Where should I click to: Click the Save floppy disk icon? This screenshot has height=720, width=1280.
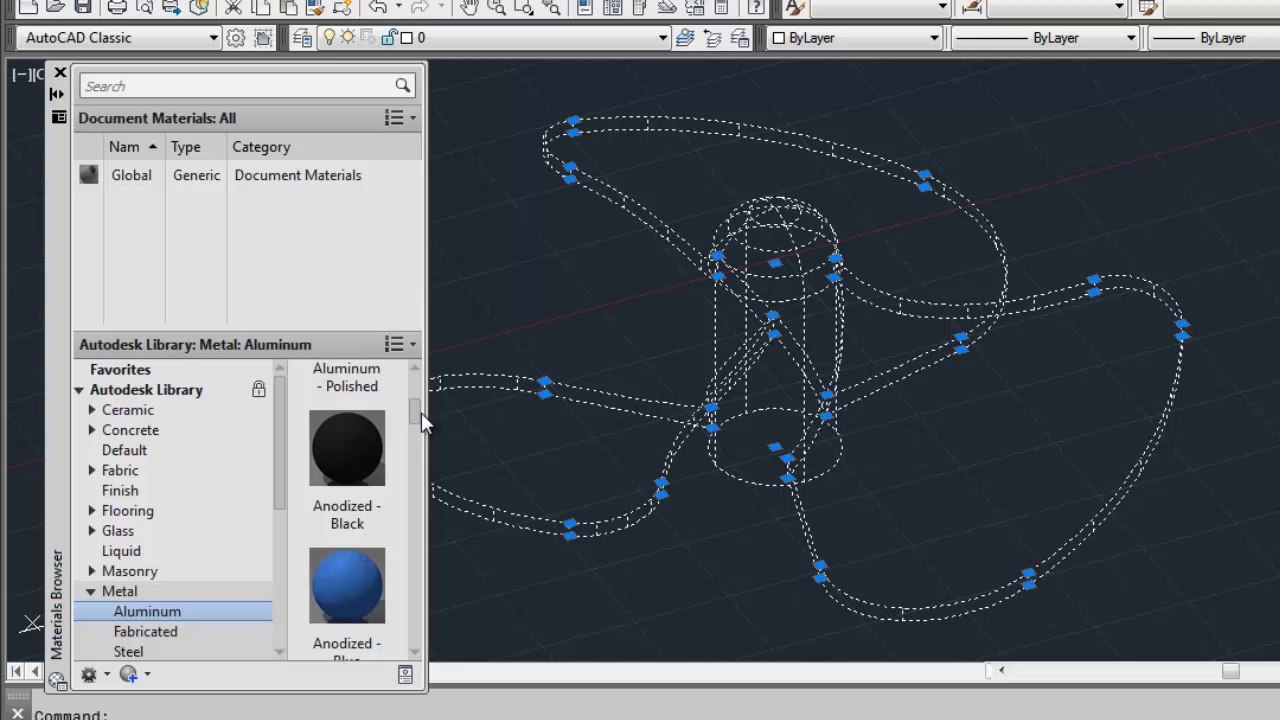coord(83,8)
